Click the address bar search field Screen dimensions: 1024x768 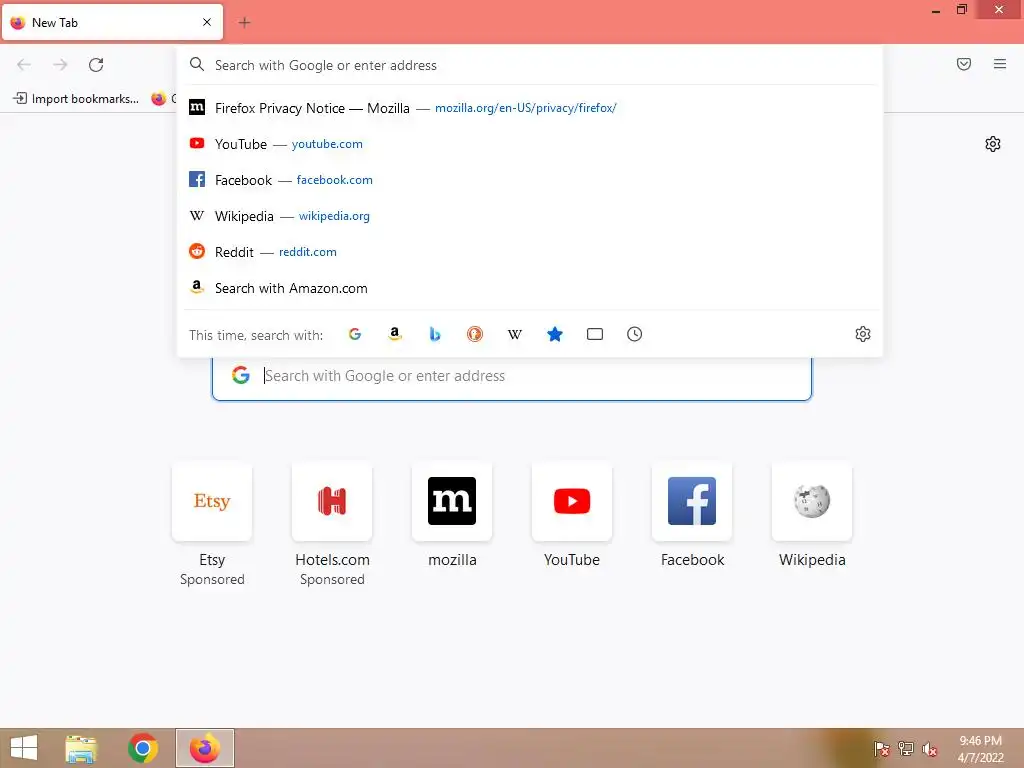[x=530, y=65]
